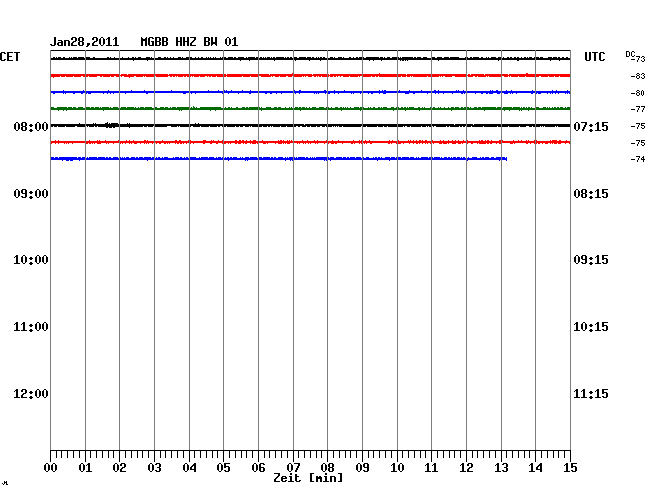Select minute tick label 09
650x494 pixels.
coord(362,468)
